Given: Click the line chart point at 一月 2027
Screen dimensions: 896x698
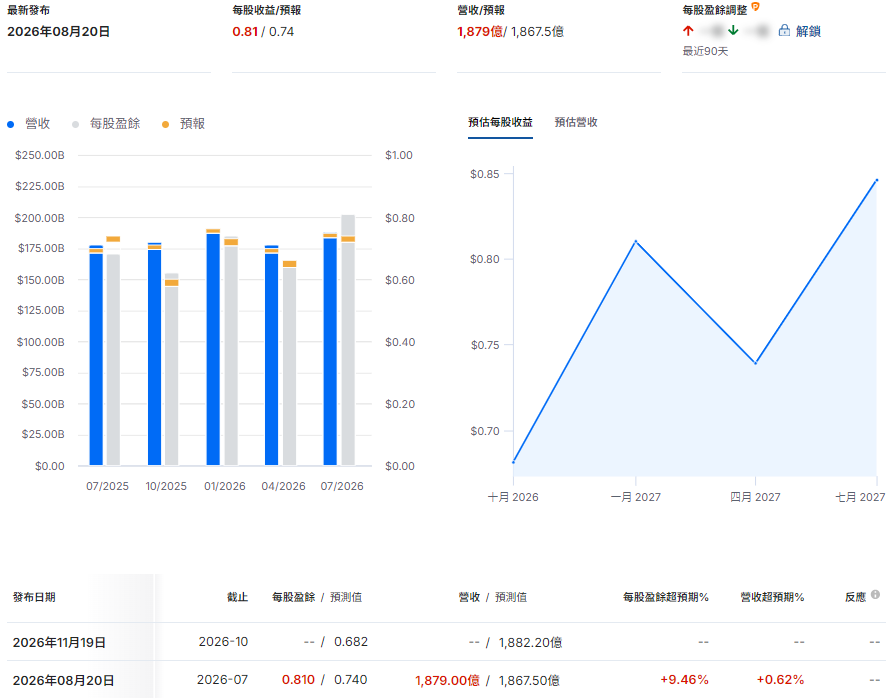Looking at the screenshot, I should click(x=635, y=242).
